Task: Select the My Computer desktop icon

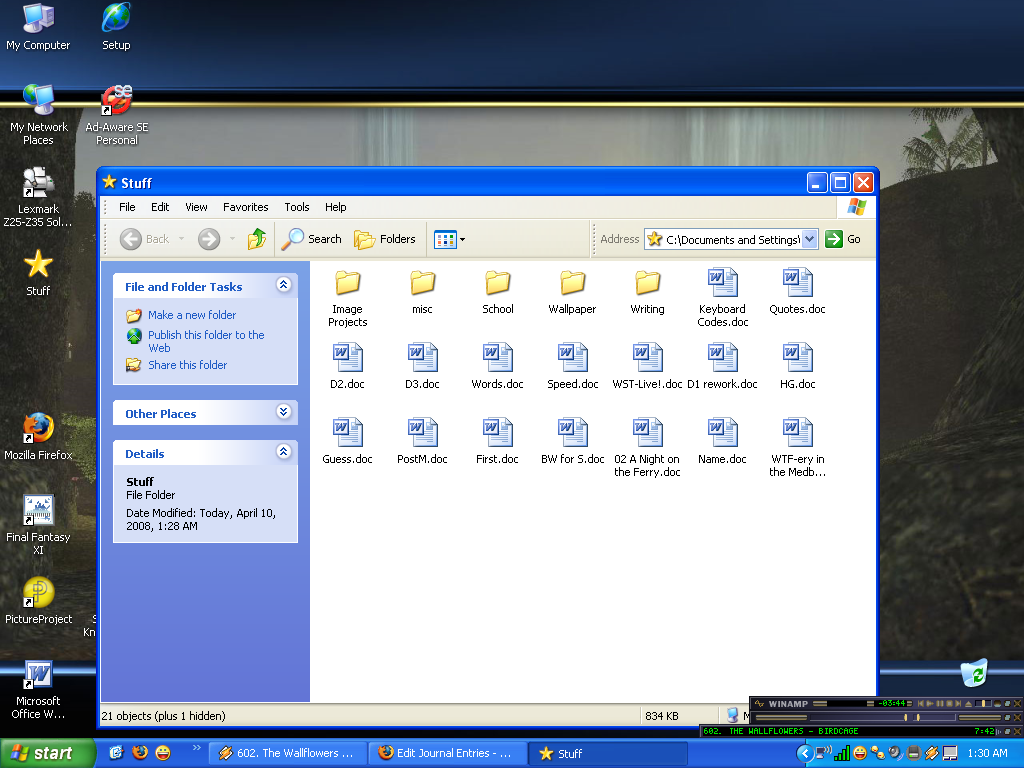Action: click(38, 27)
